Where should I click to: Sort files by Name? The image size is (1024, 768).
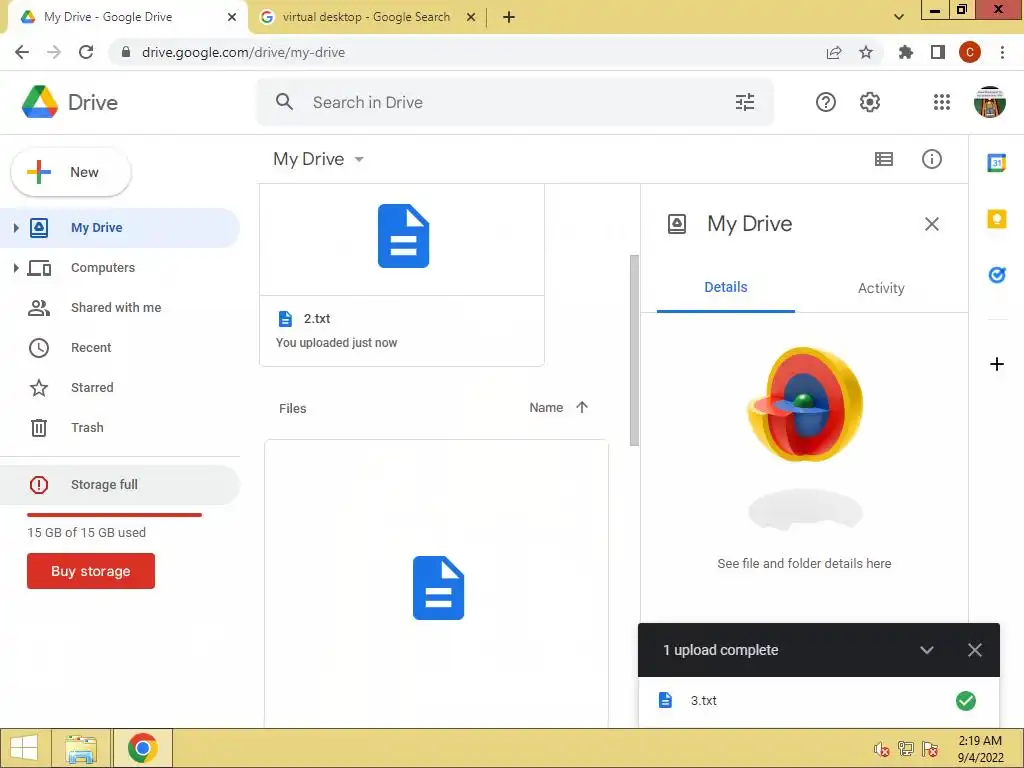click(546, 407)
